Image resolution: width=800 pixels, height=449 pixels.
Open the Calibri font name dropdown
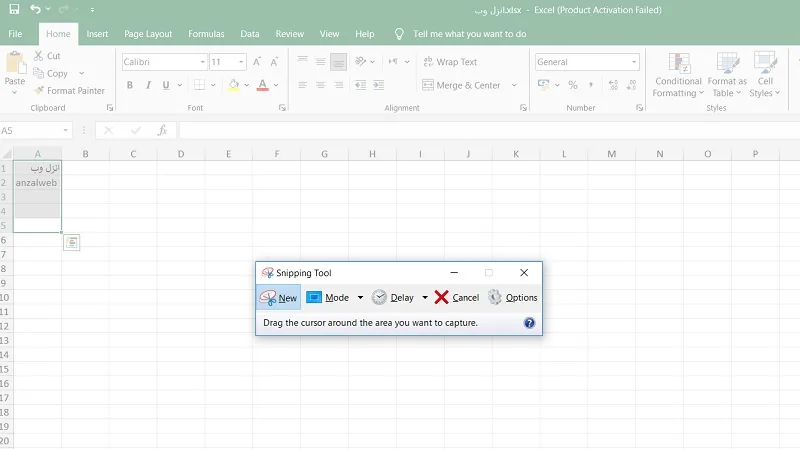202,62
